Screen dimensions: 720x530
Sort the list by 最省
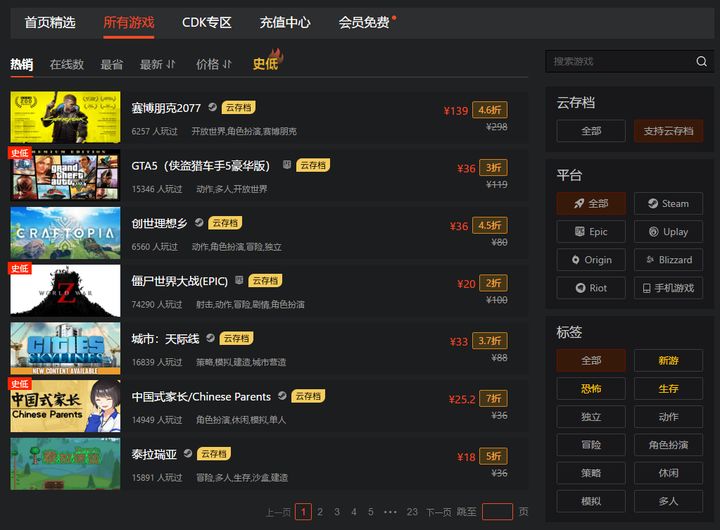tap(112, 64)
